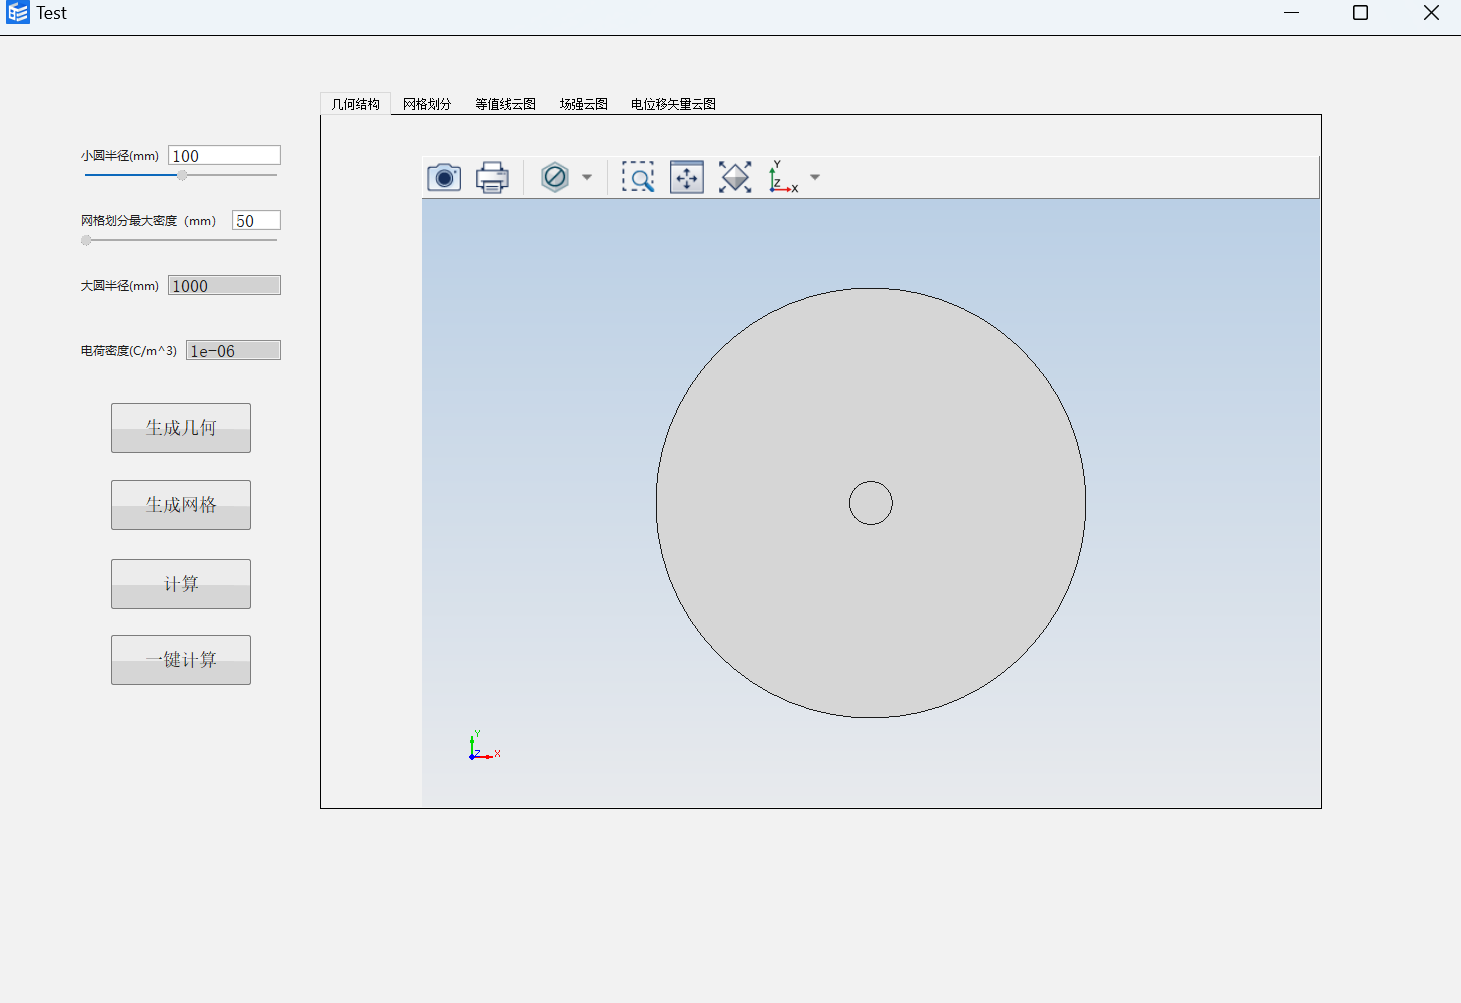The height and width of the screenshot is (1003, 1461).
Task: Open the axis view dropdown arrow
Action: (x=815, y=178)
